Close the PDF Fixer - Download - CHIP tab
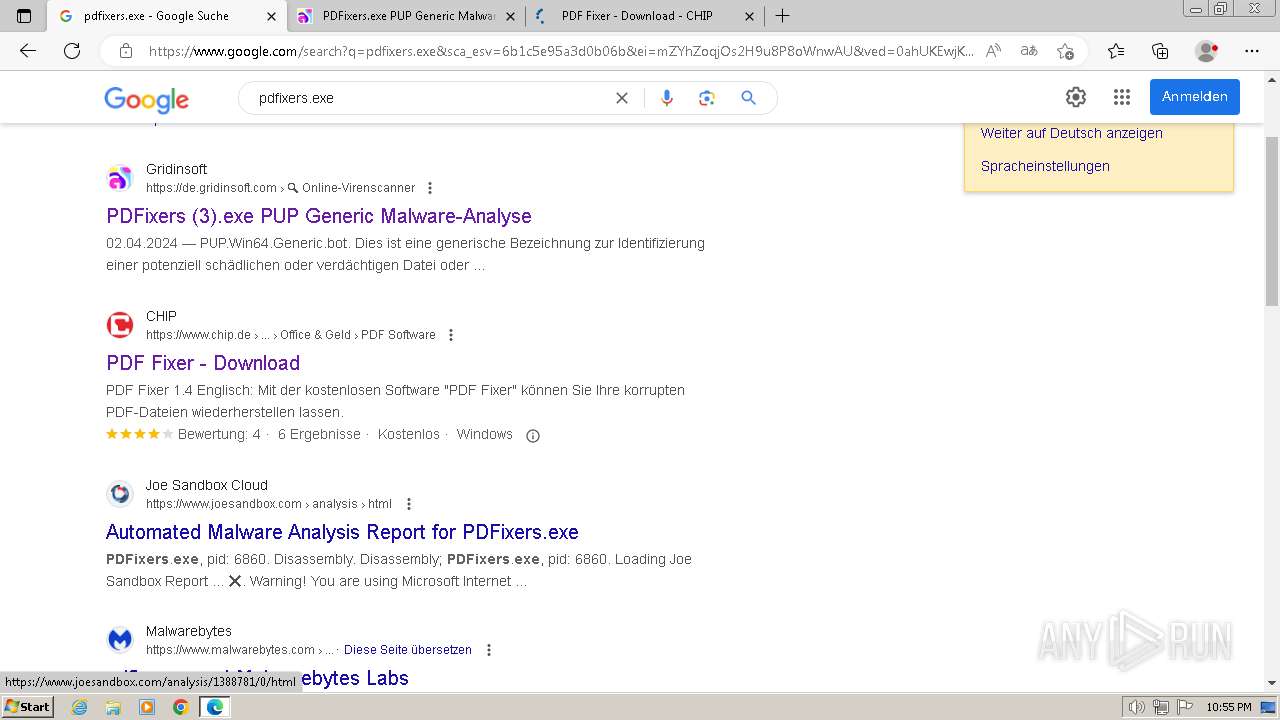The height and width of the screenshot is (720, 1280). [x=749, y=16]
